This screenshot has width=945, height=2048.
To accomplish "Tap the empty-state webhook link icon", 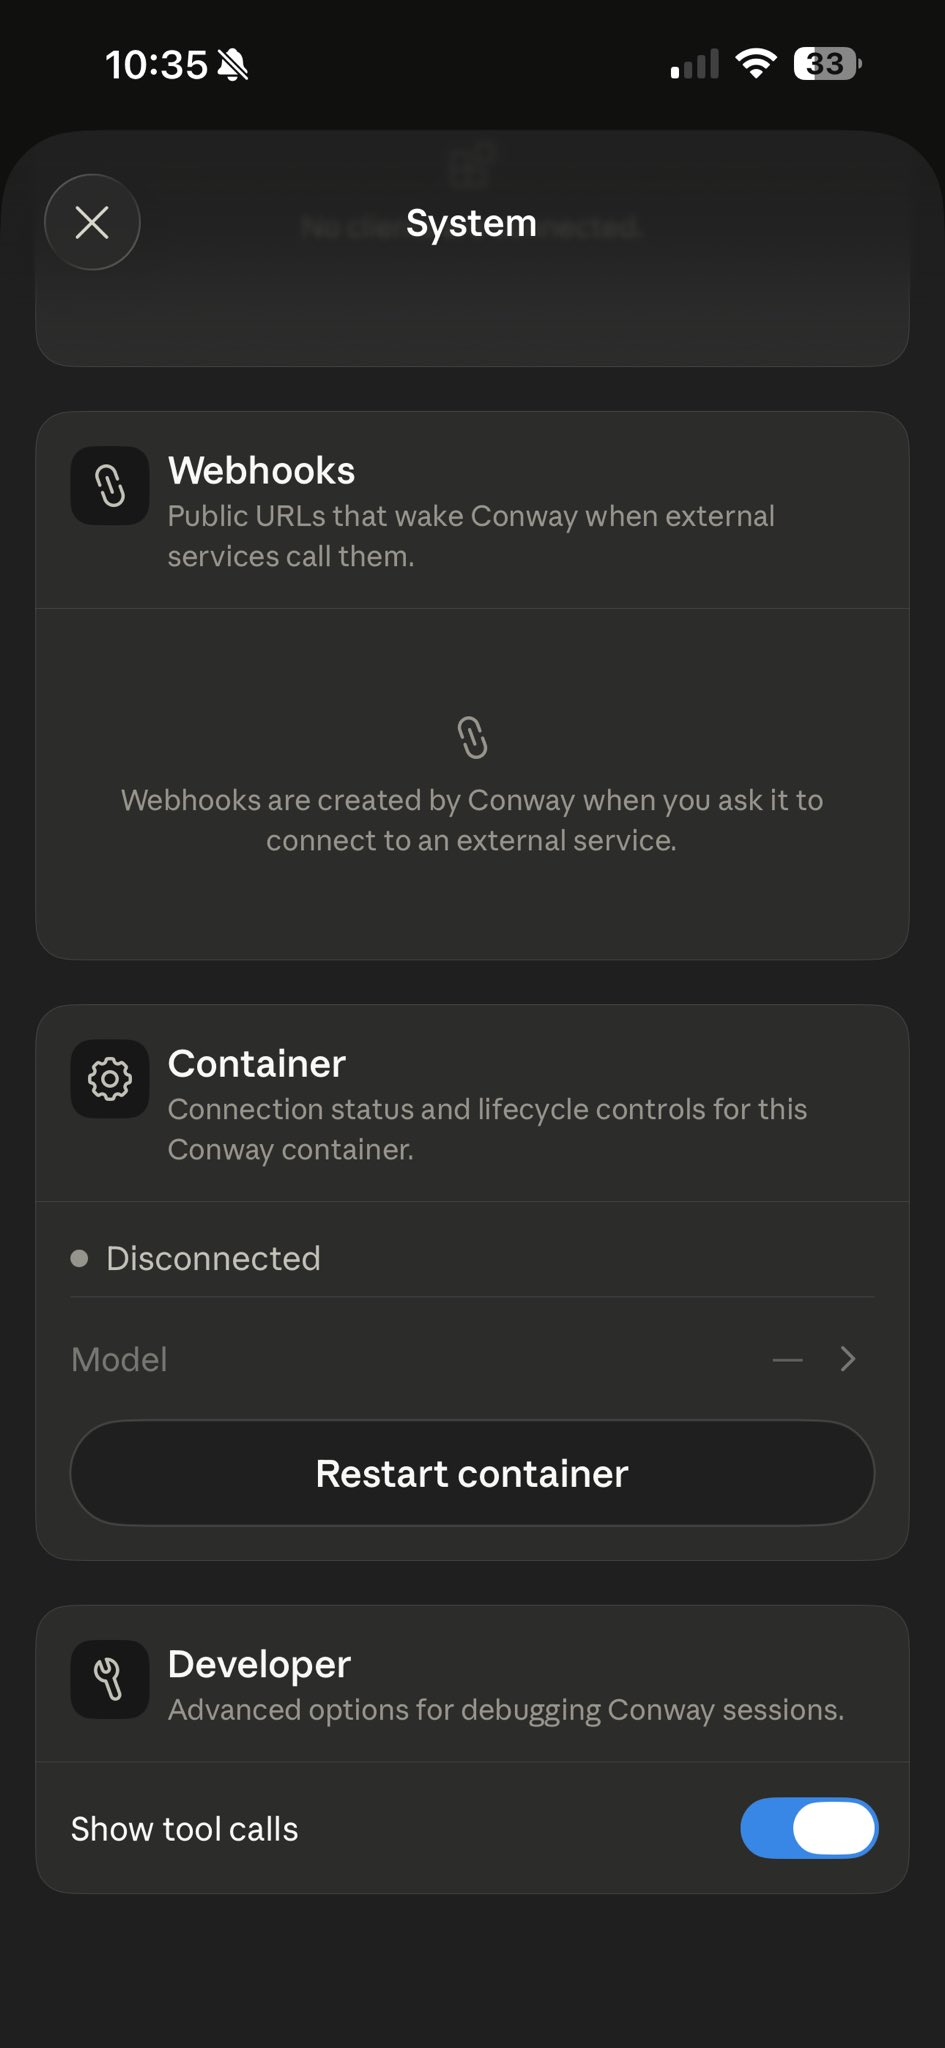I will coord(472,737).
